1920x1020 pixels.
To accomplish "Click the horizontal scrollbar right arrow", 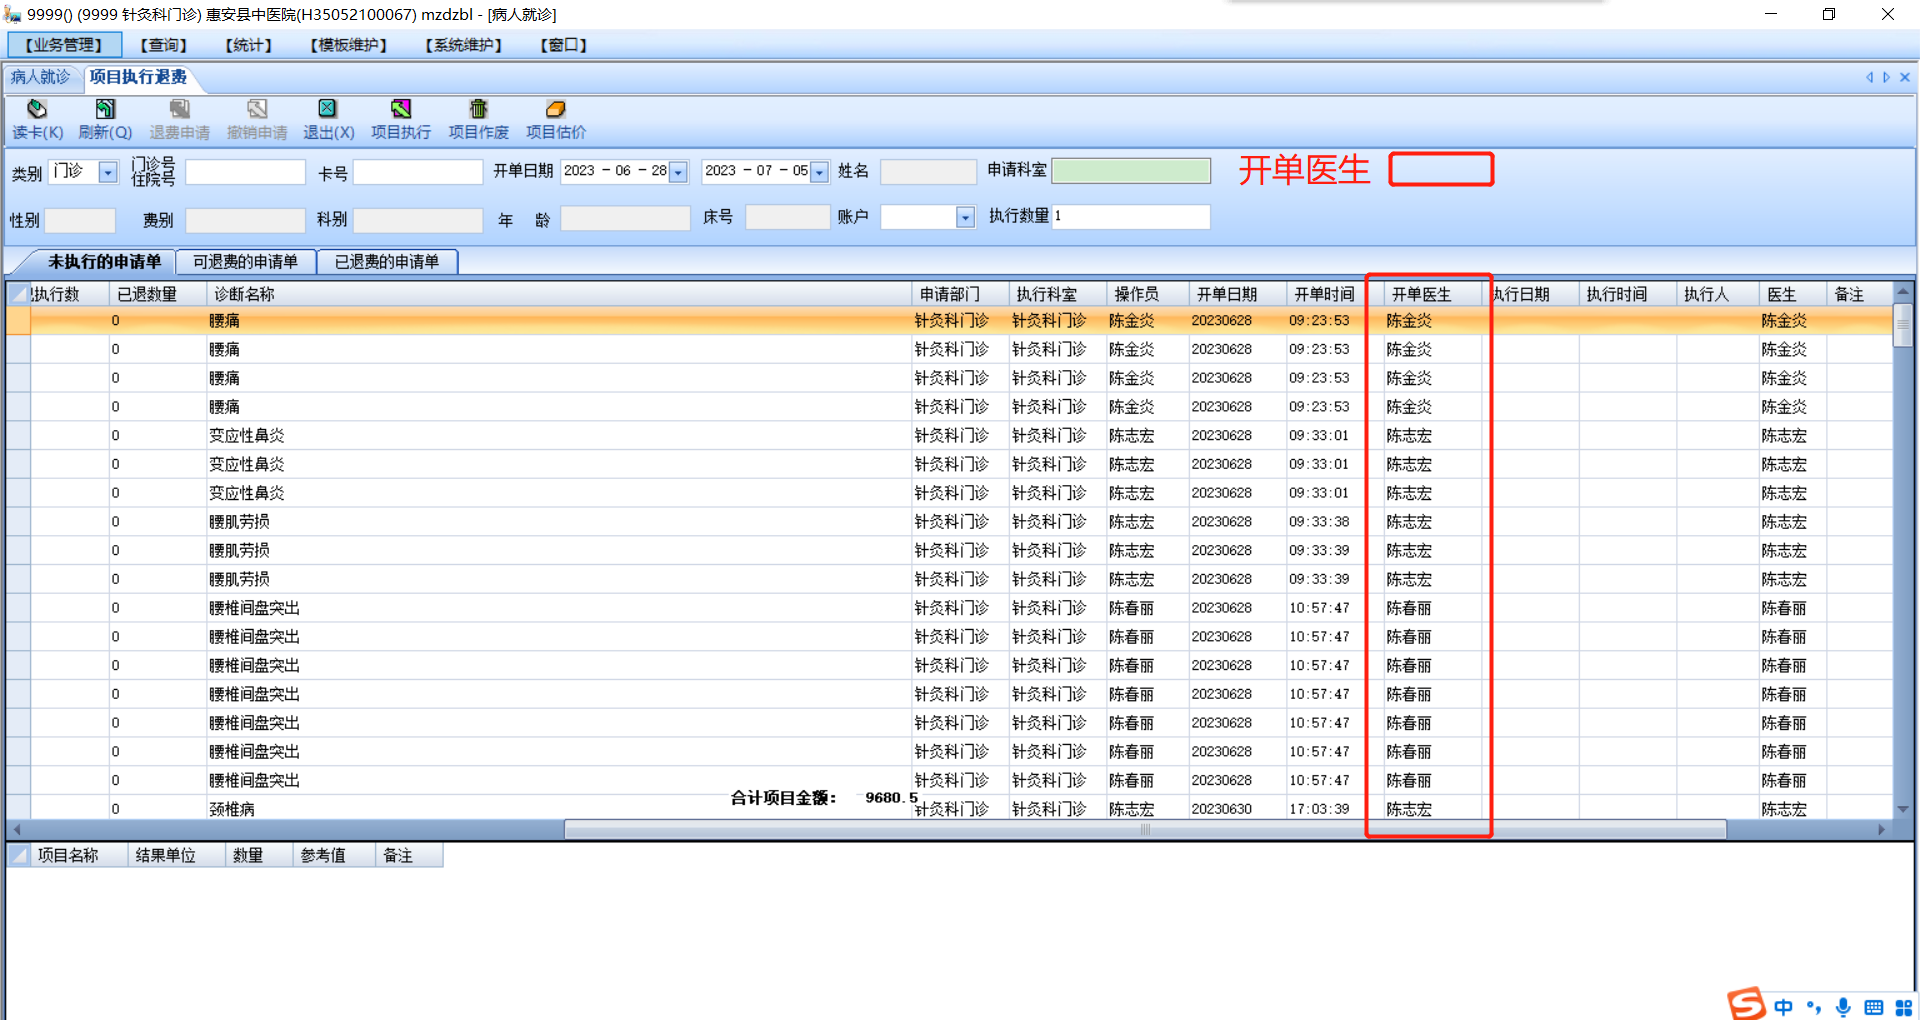I will tap(1881, 829).
